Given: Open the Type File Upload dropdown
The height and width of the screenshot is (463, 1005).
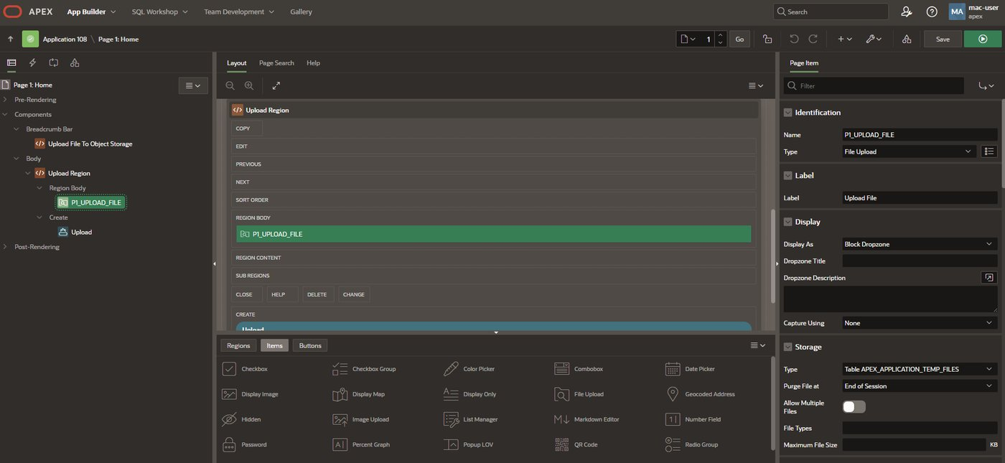Looking at the screenshot, I should [x=909, y=151].
